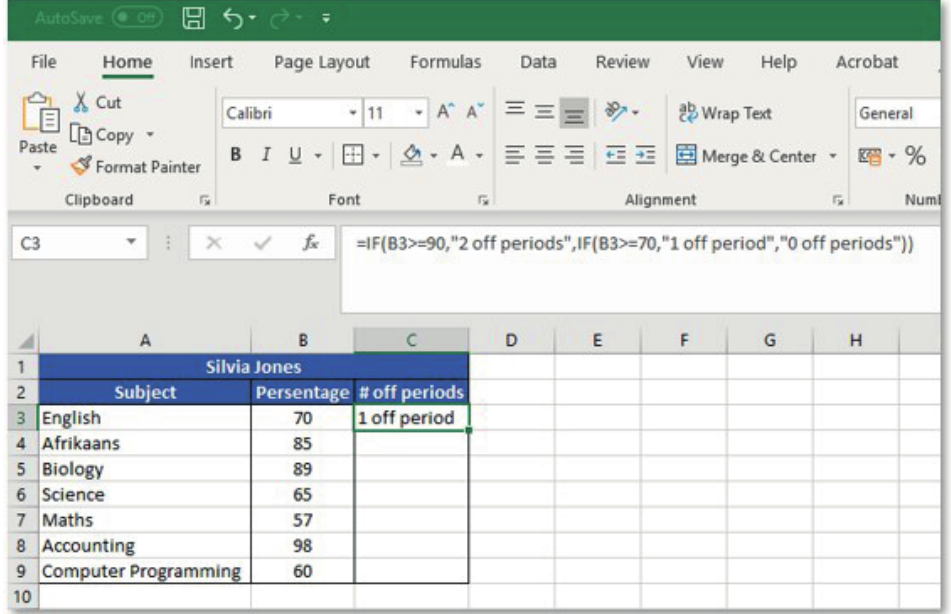Expand the Fill Color palette arrow
Screen dimensions: 951x614
point(433,156)
